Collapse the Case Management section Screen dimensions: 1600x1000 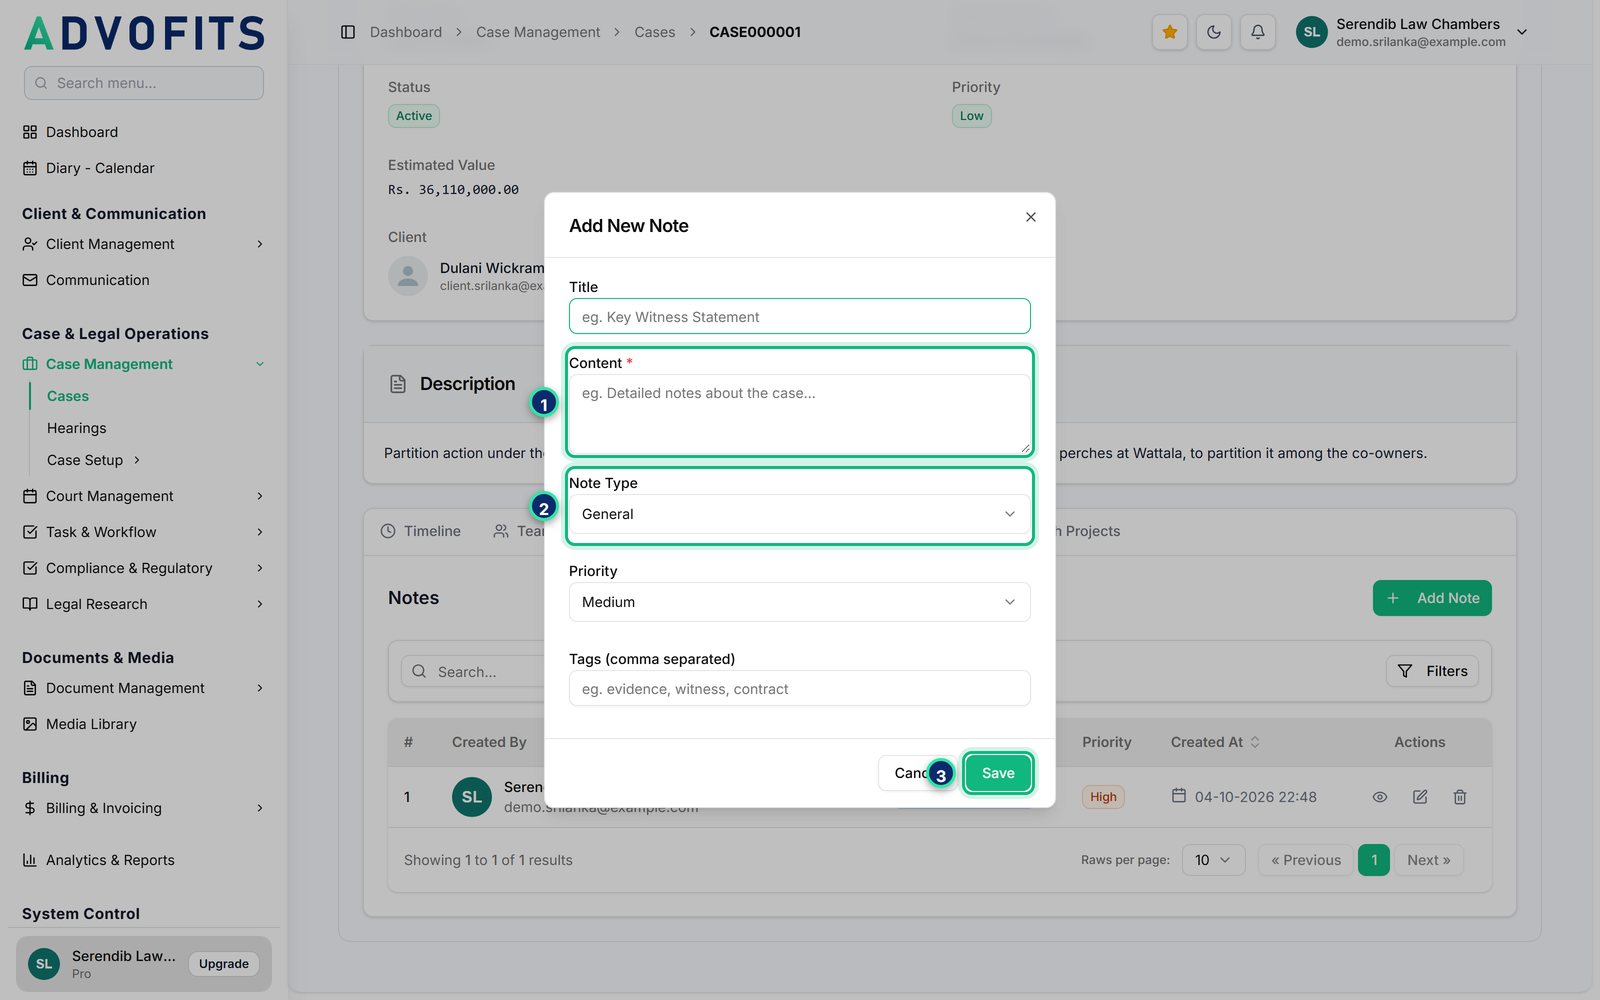(x=144, y=364)
